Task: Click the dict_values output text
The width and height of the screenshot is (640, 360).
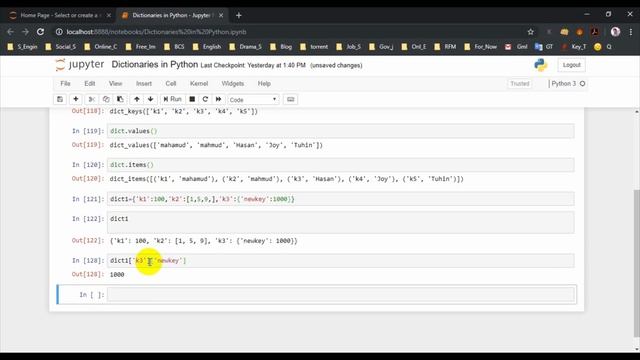Action: tap(216, 145)
